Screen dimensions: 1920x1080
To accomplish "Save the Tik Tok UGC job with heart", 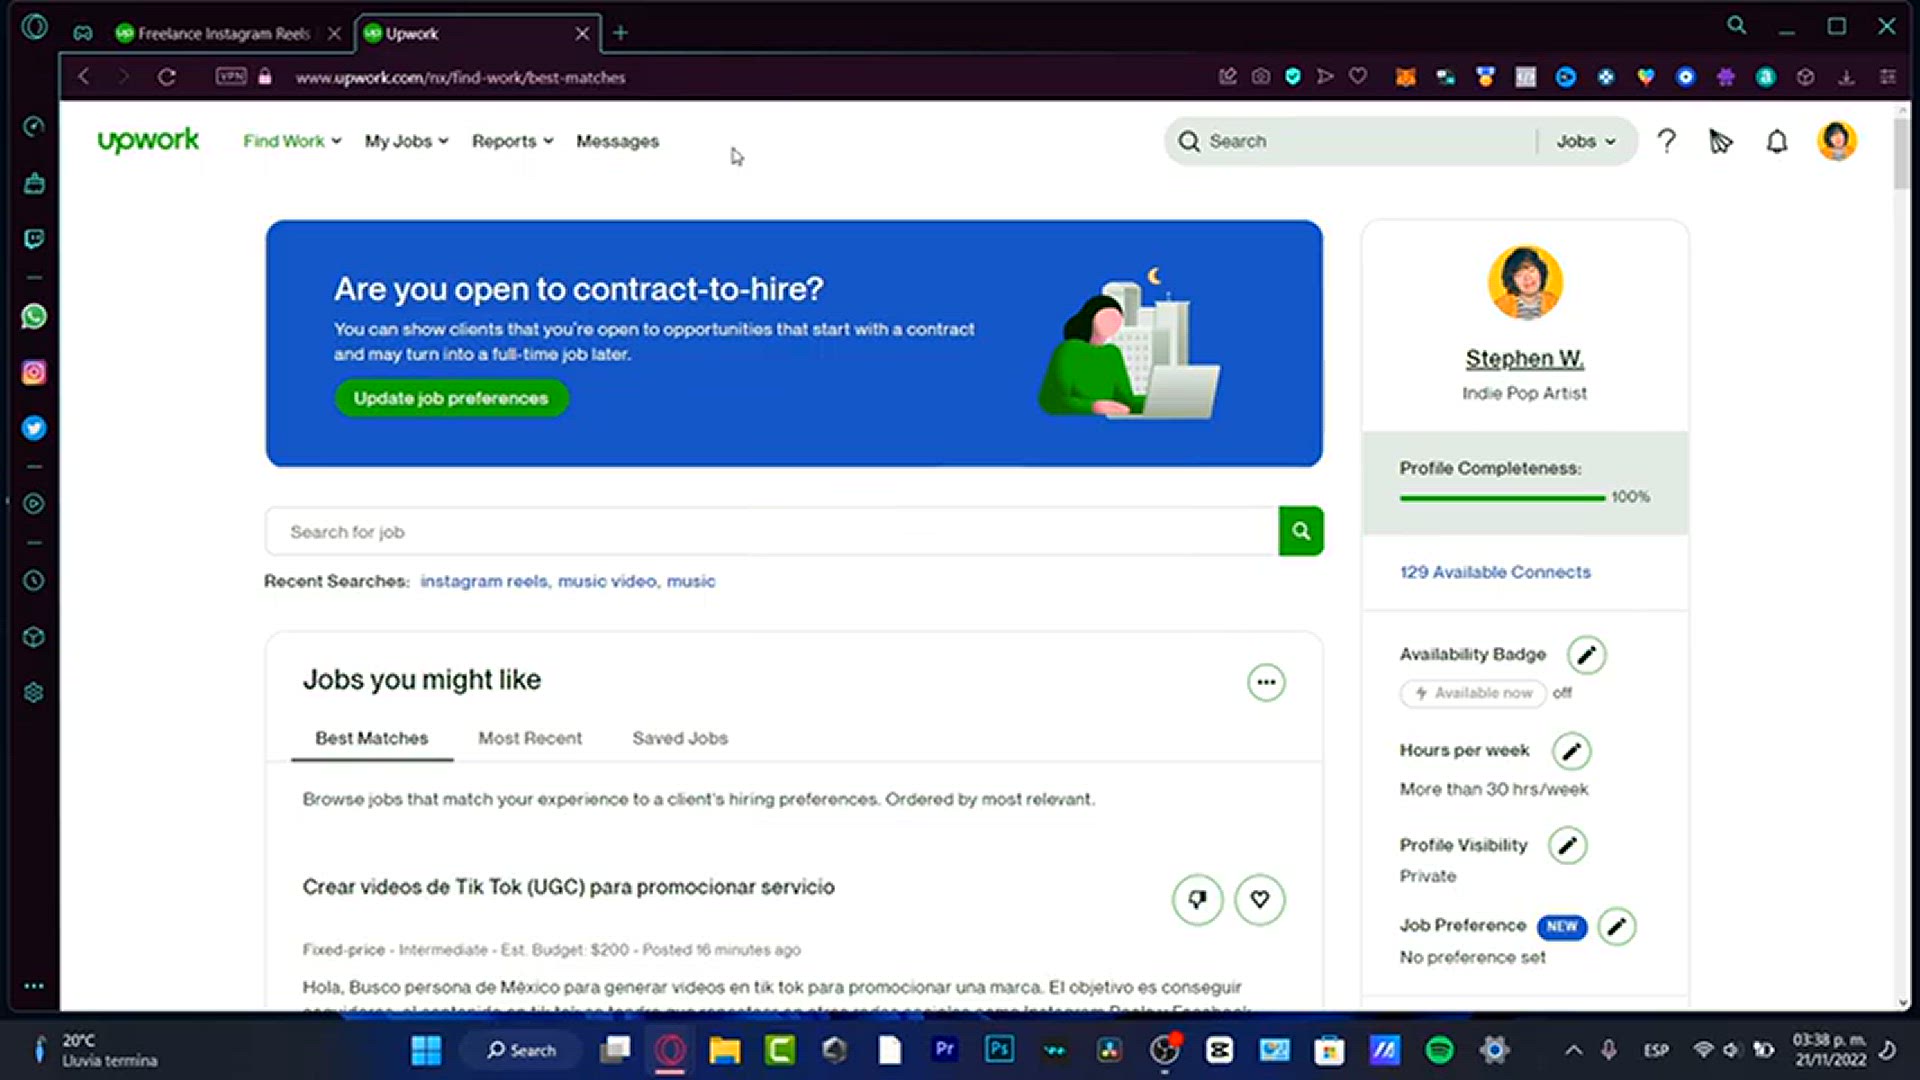I will (1260, 900).
